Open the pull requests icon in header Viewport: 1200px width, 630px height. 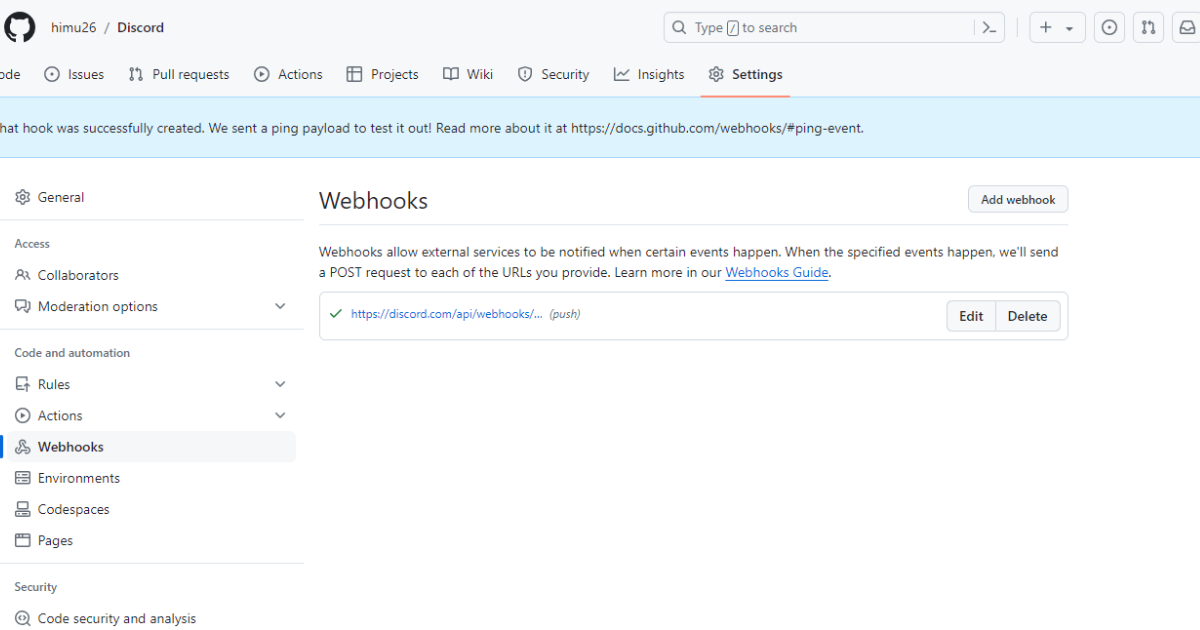[x=1149, y=28]
